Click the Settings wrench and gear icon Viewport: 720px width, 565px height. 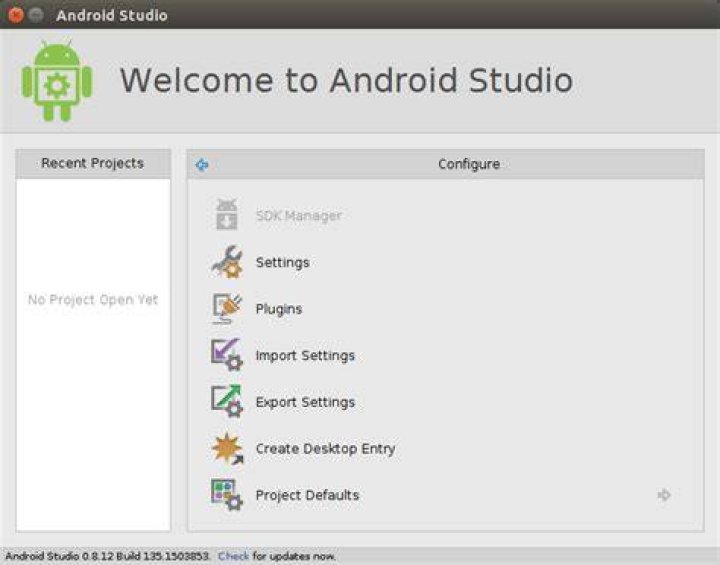tap(227, 262)
